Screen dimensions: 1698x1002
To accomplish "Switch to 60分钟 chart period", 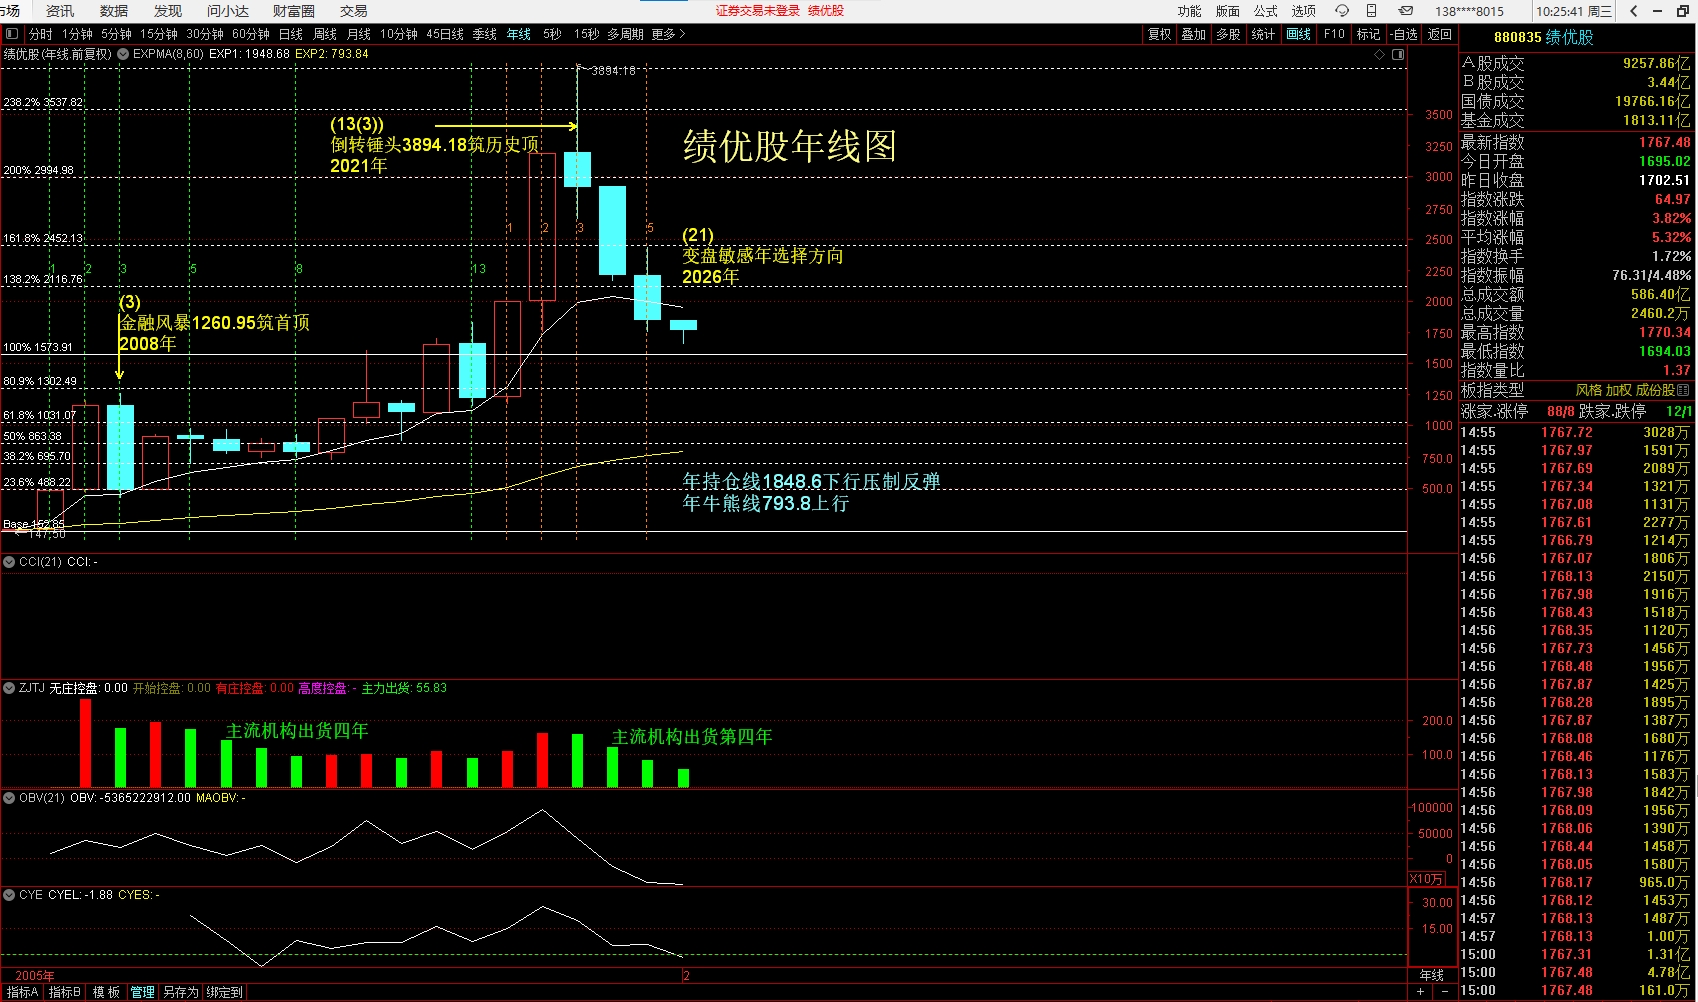I will [251, 34].
